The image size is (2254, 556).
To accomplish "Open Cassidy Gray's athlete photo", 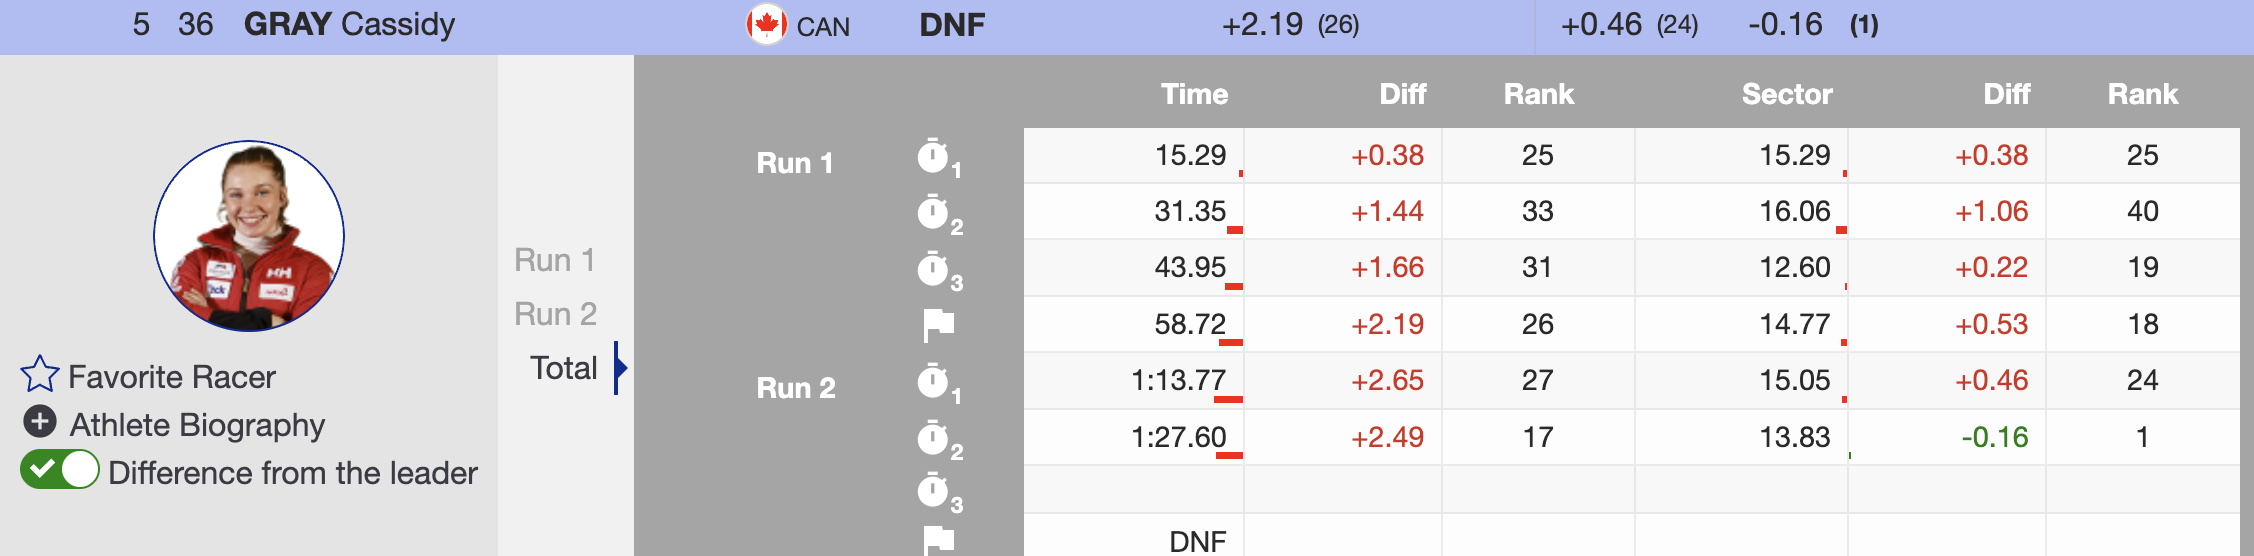I will tap(249, 236).
